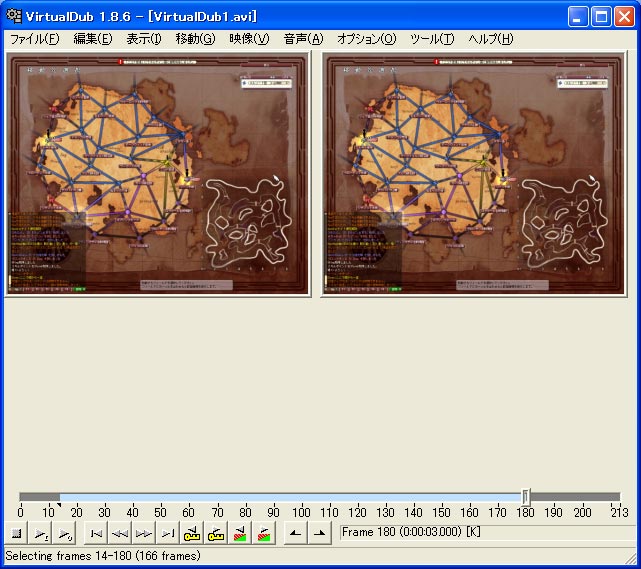Maximize the VirtualDub window
Image resolution: width=641 pixels, height=569 pixels.
601,17
